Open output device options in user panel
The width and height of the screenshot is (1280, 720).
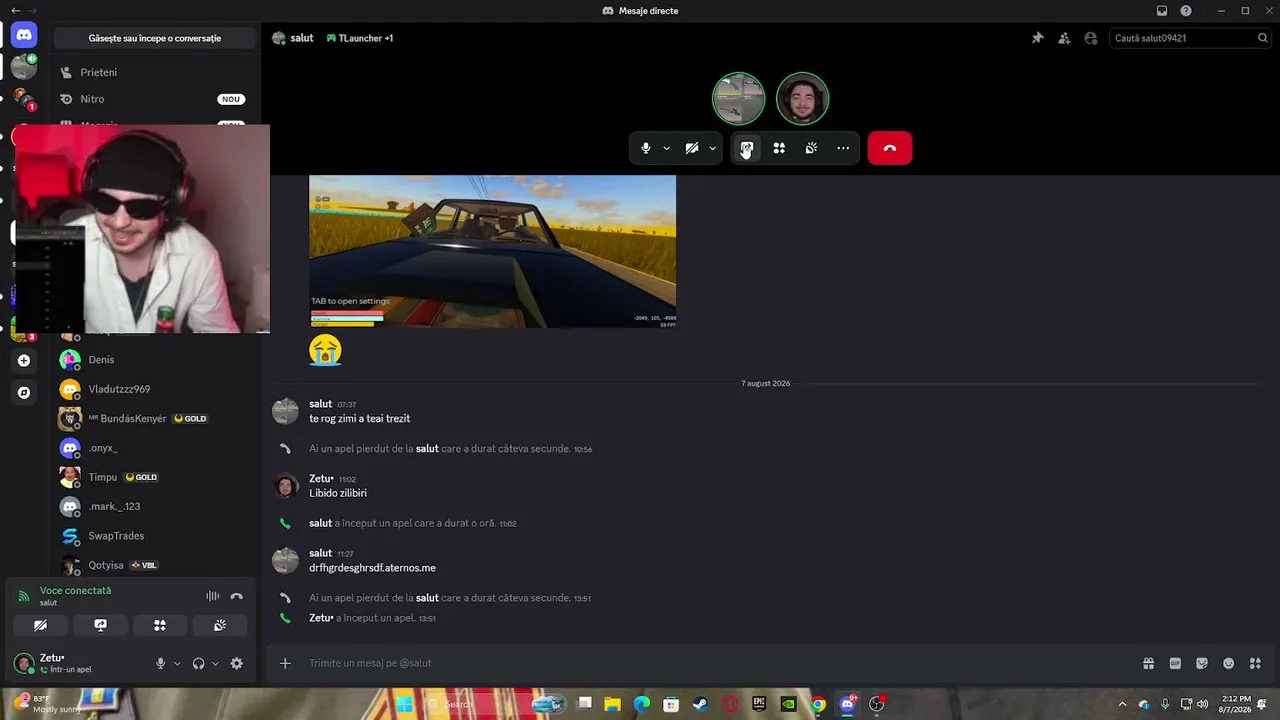(x=215, y=663)
